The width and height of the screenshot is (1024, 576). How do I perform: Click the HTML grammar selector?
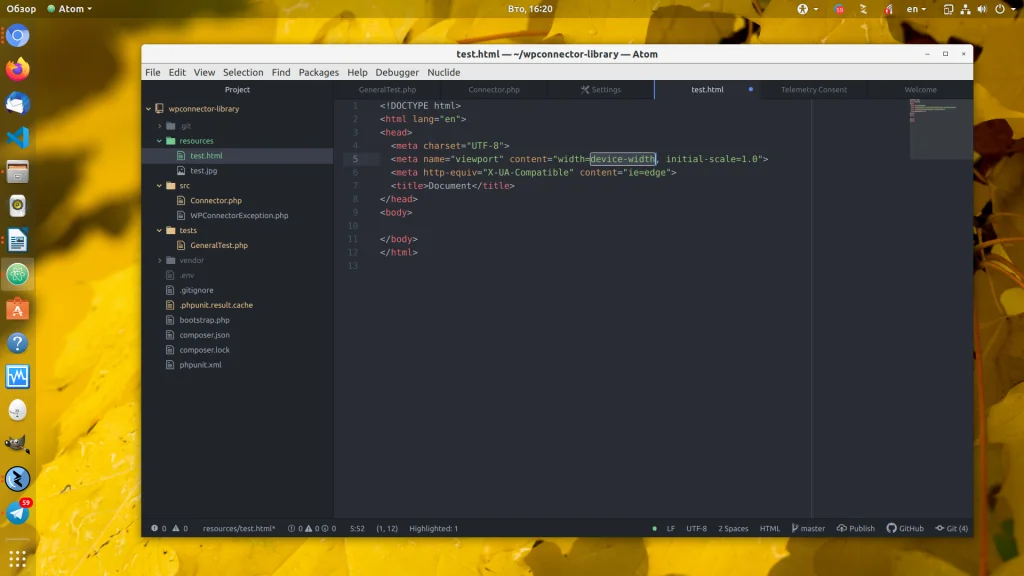click(769, 528)
